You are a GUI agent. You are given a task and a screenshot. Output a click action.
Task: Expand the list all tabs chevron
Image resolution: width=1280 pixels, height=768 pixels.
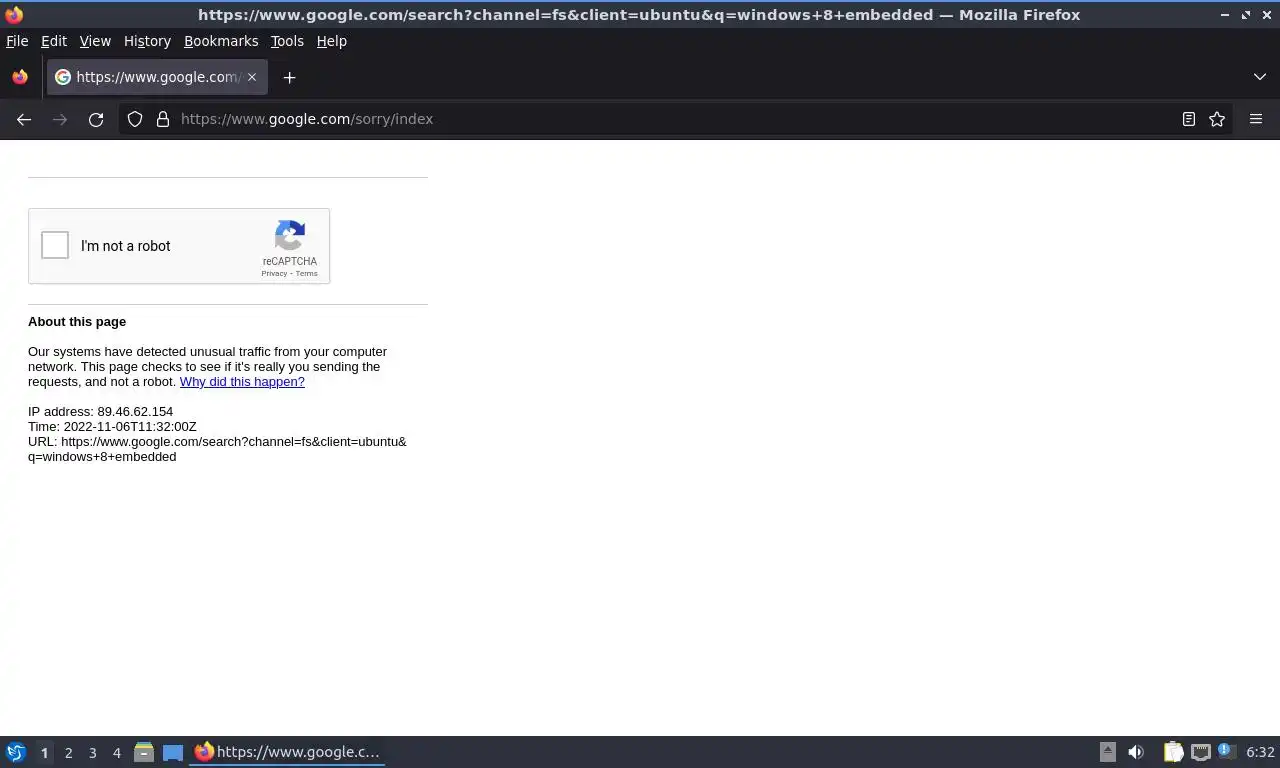pyautogui.click(x=1260, y=77)
